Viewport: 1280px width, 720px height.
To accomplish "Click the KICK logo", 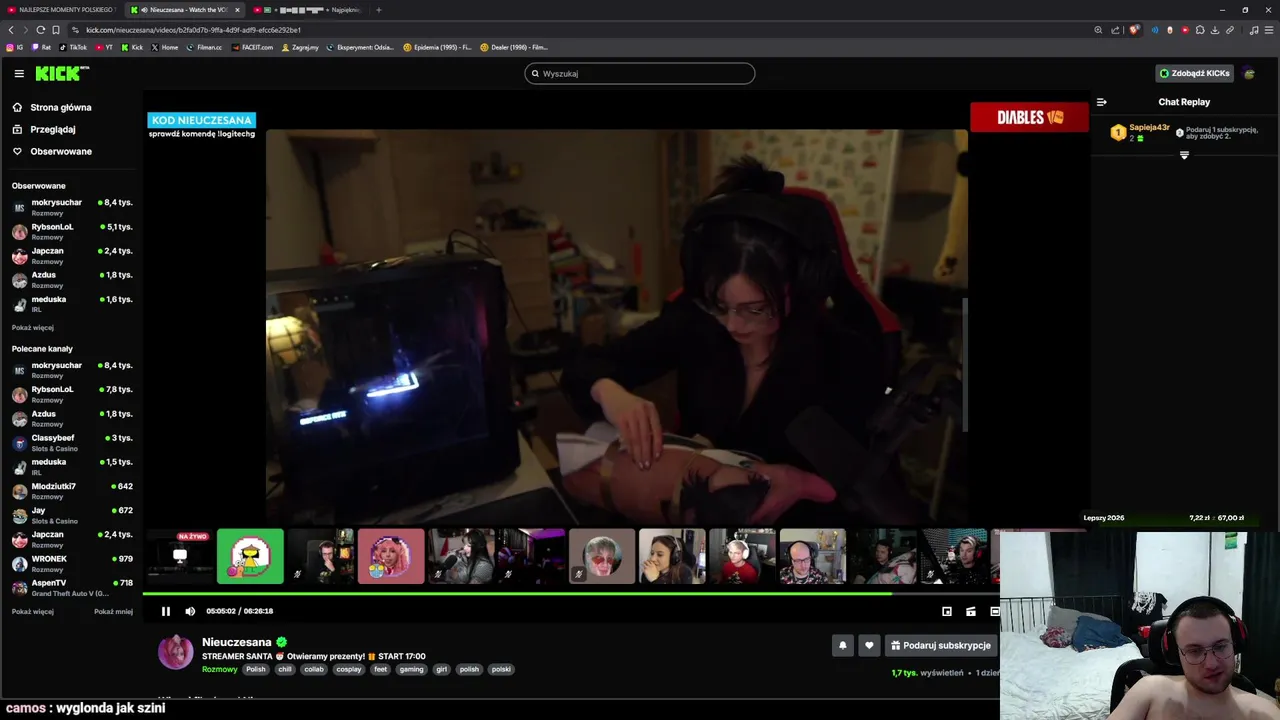I will coord(62,73).
